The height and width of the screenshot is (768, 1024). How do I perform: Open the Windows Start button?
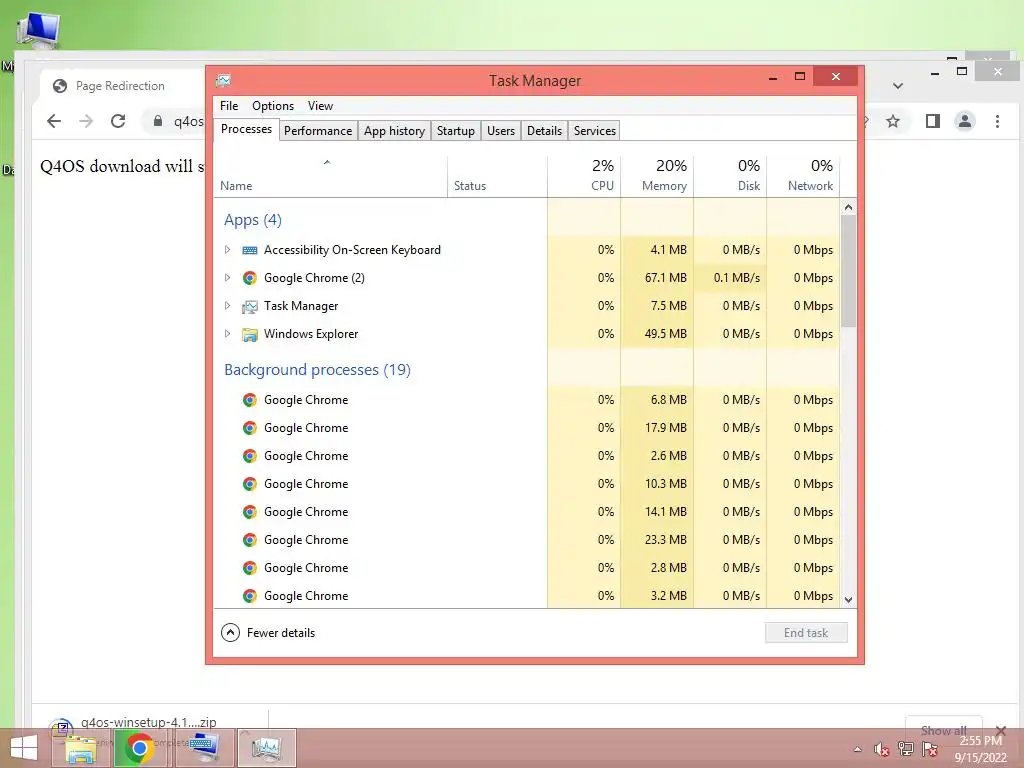[x=24, y=748]
